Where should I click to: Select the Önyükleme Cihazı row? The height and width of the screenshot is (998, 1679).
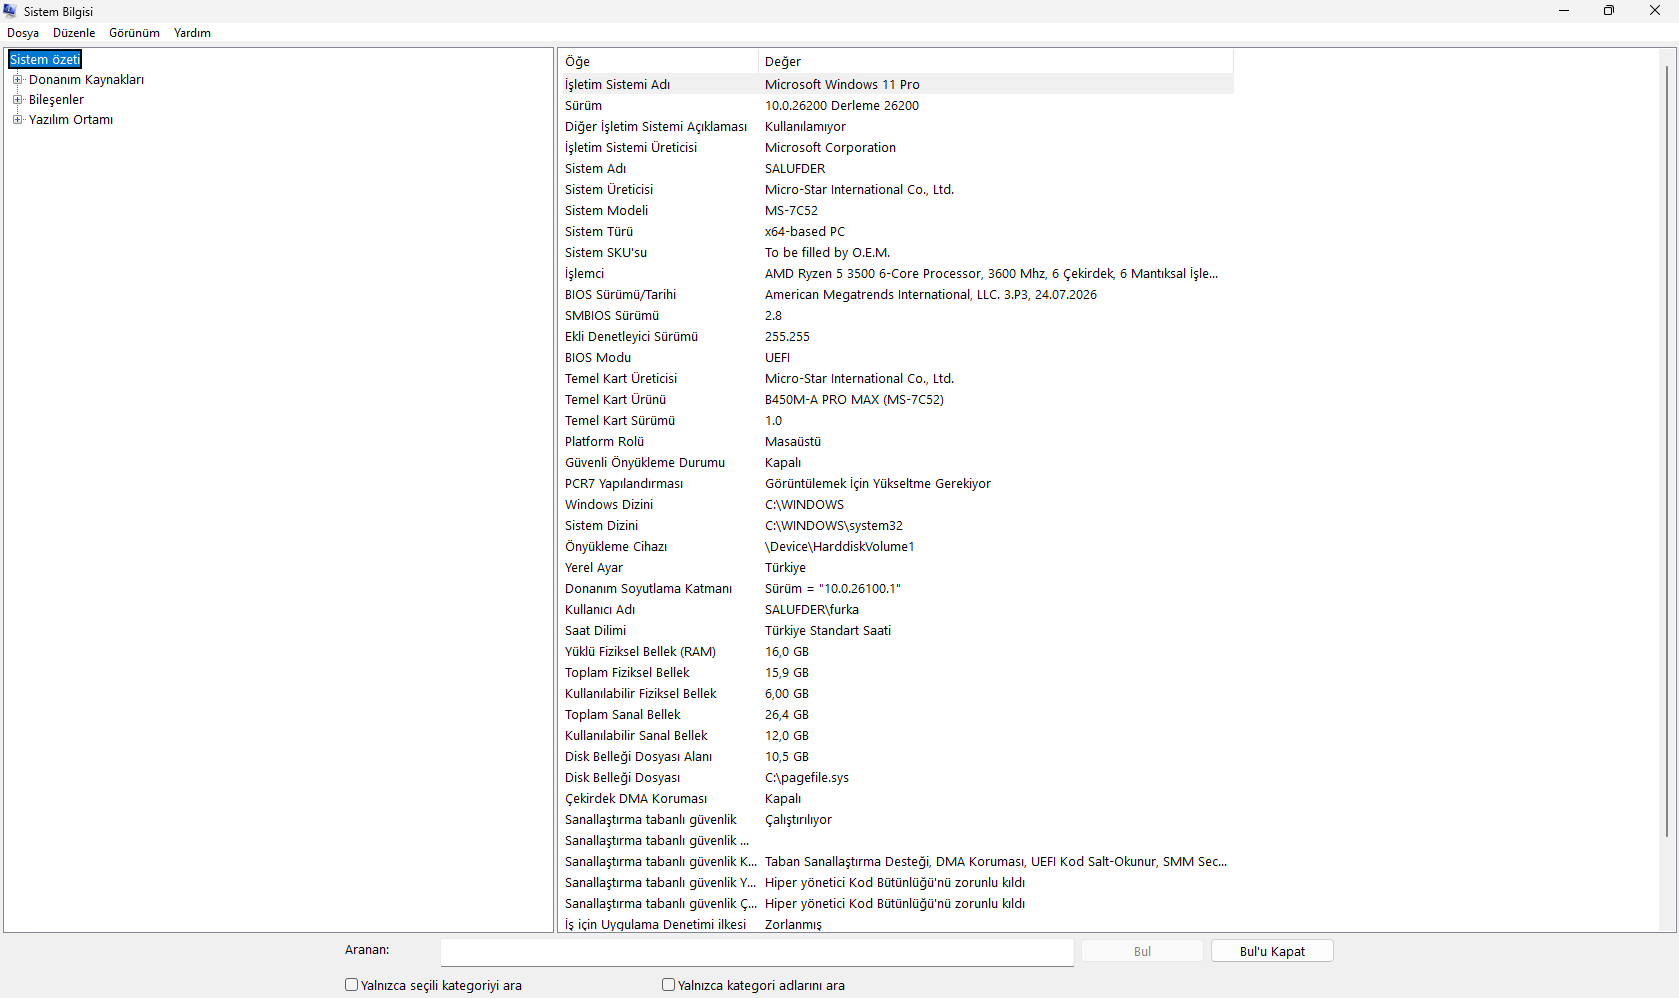pyautogui.click(x=896, y=547)
